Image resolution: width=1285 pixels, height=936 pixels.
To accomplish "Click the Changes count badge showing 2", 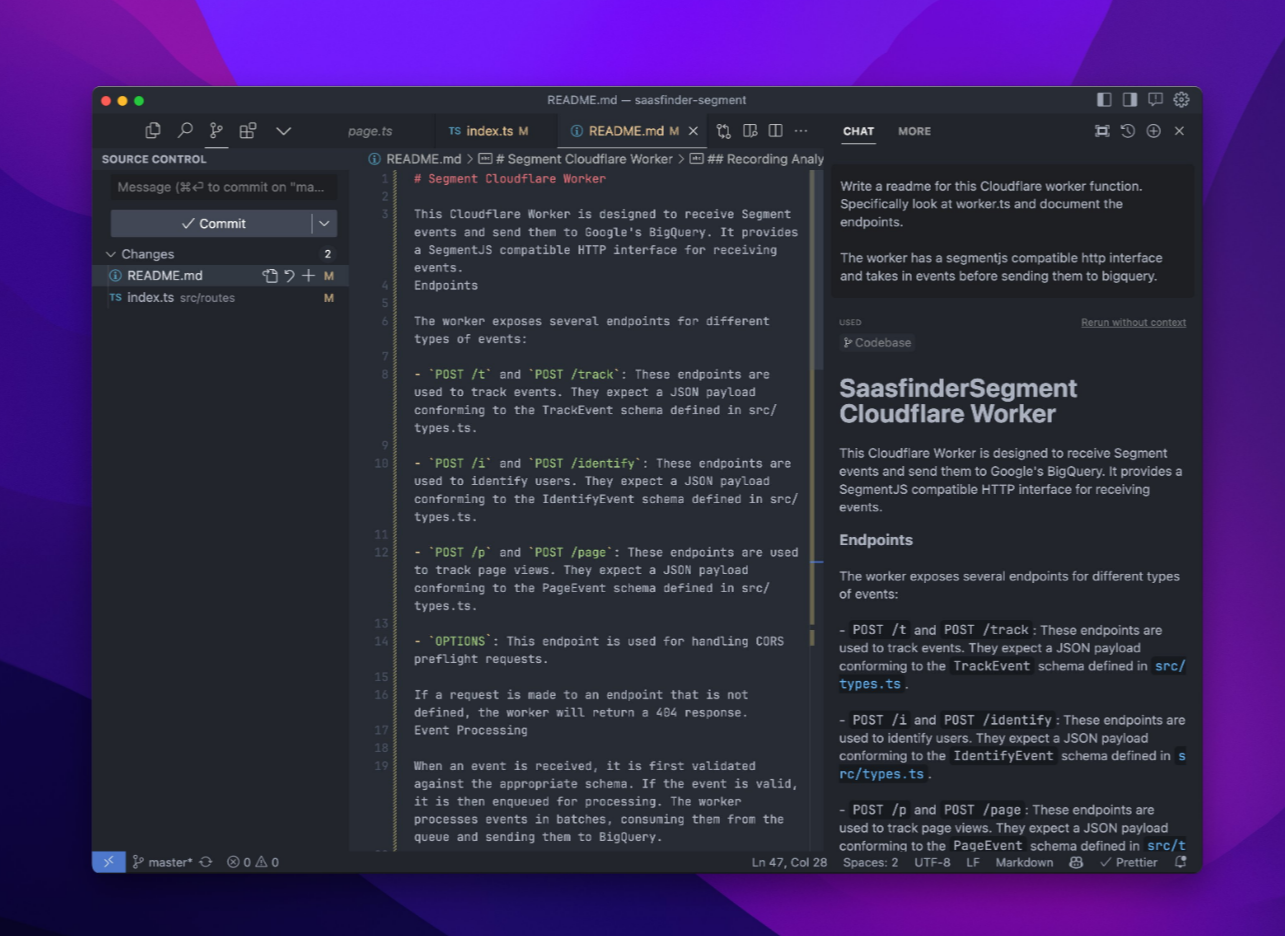I will pos(327,254).
